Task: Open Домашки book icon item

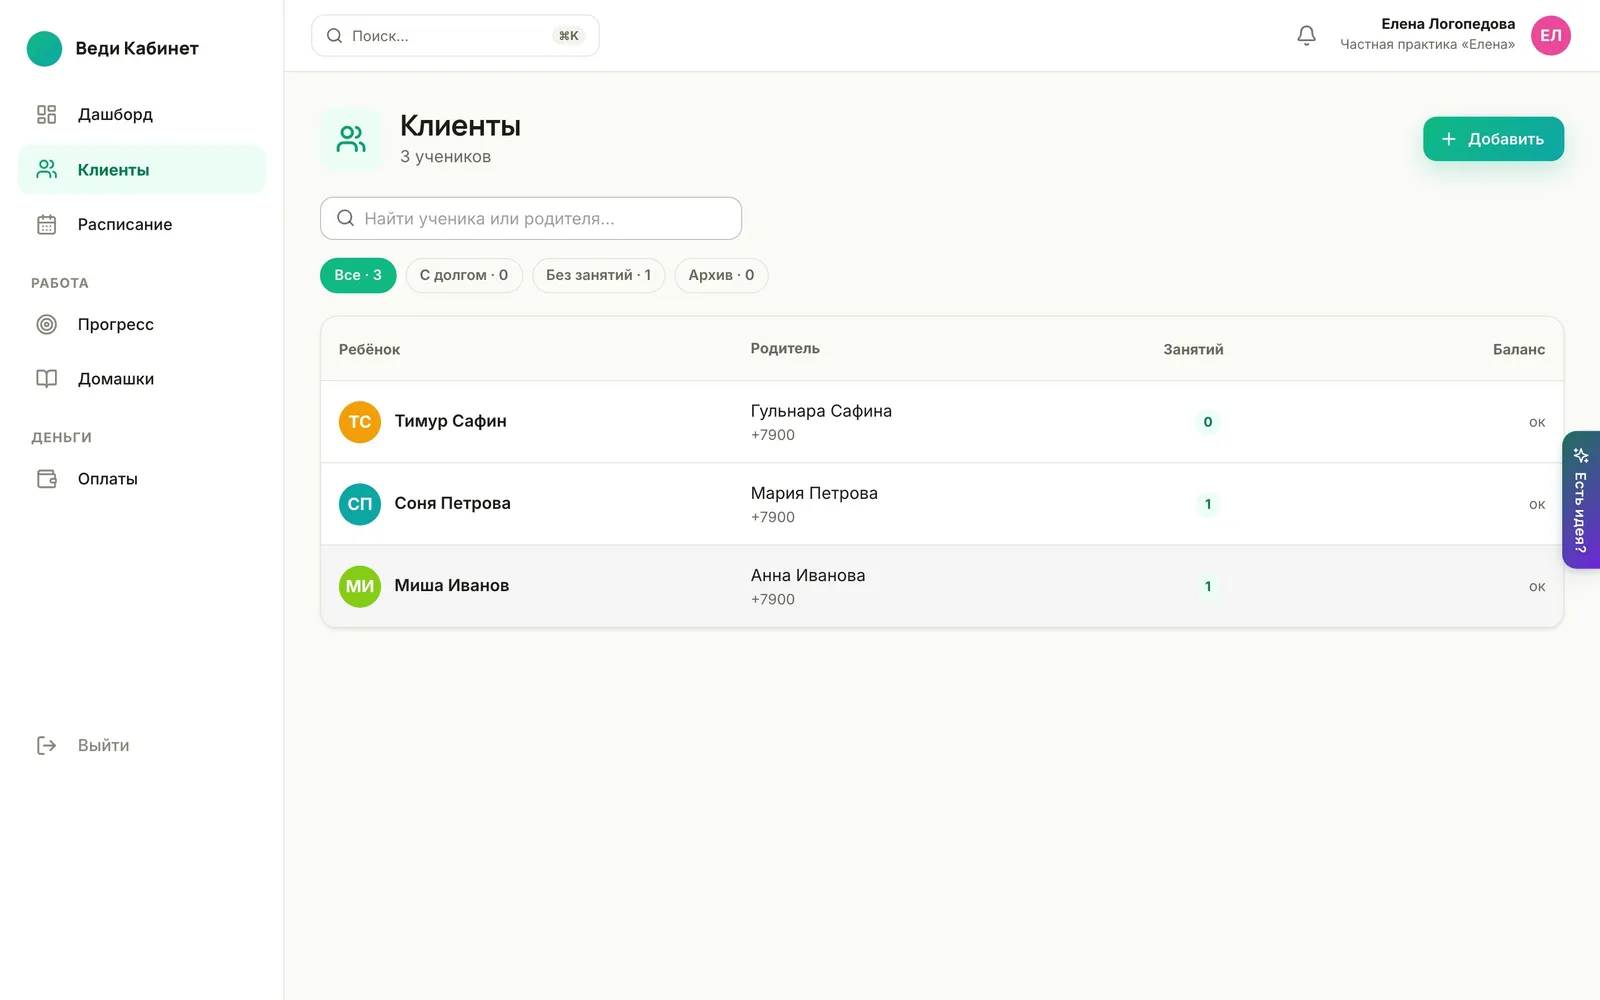Action: 142,379
